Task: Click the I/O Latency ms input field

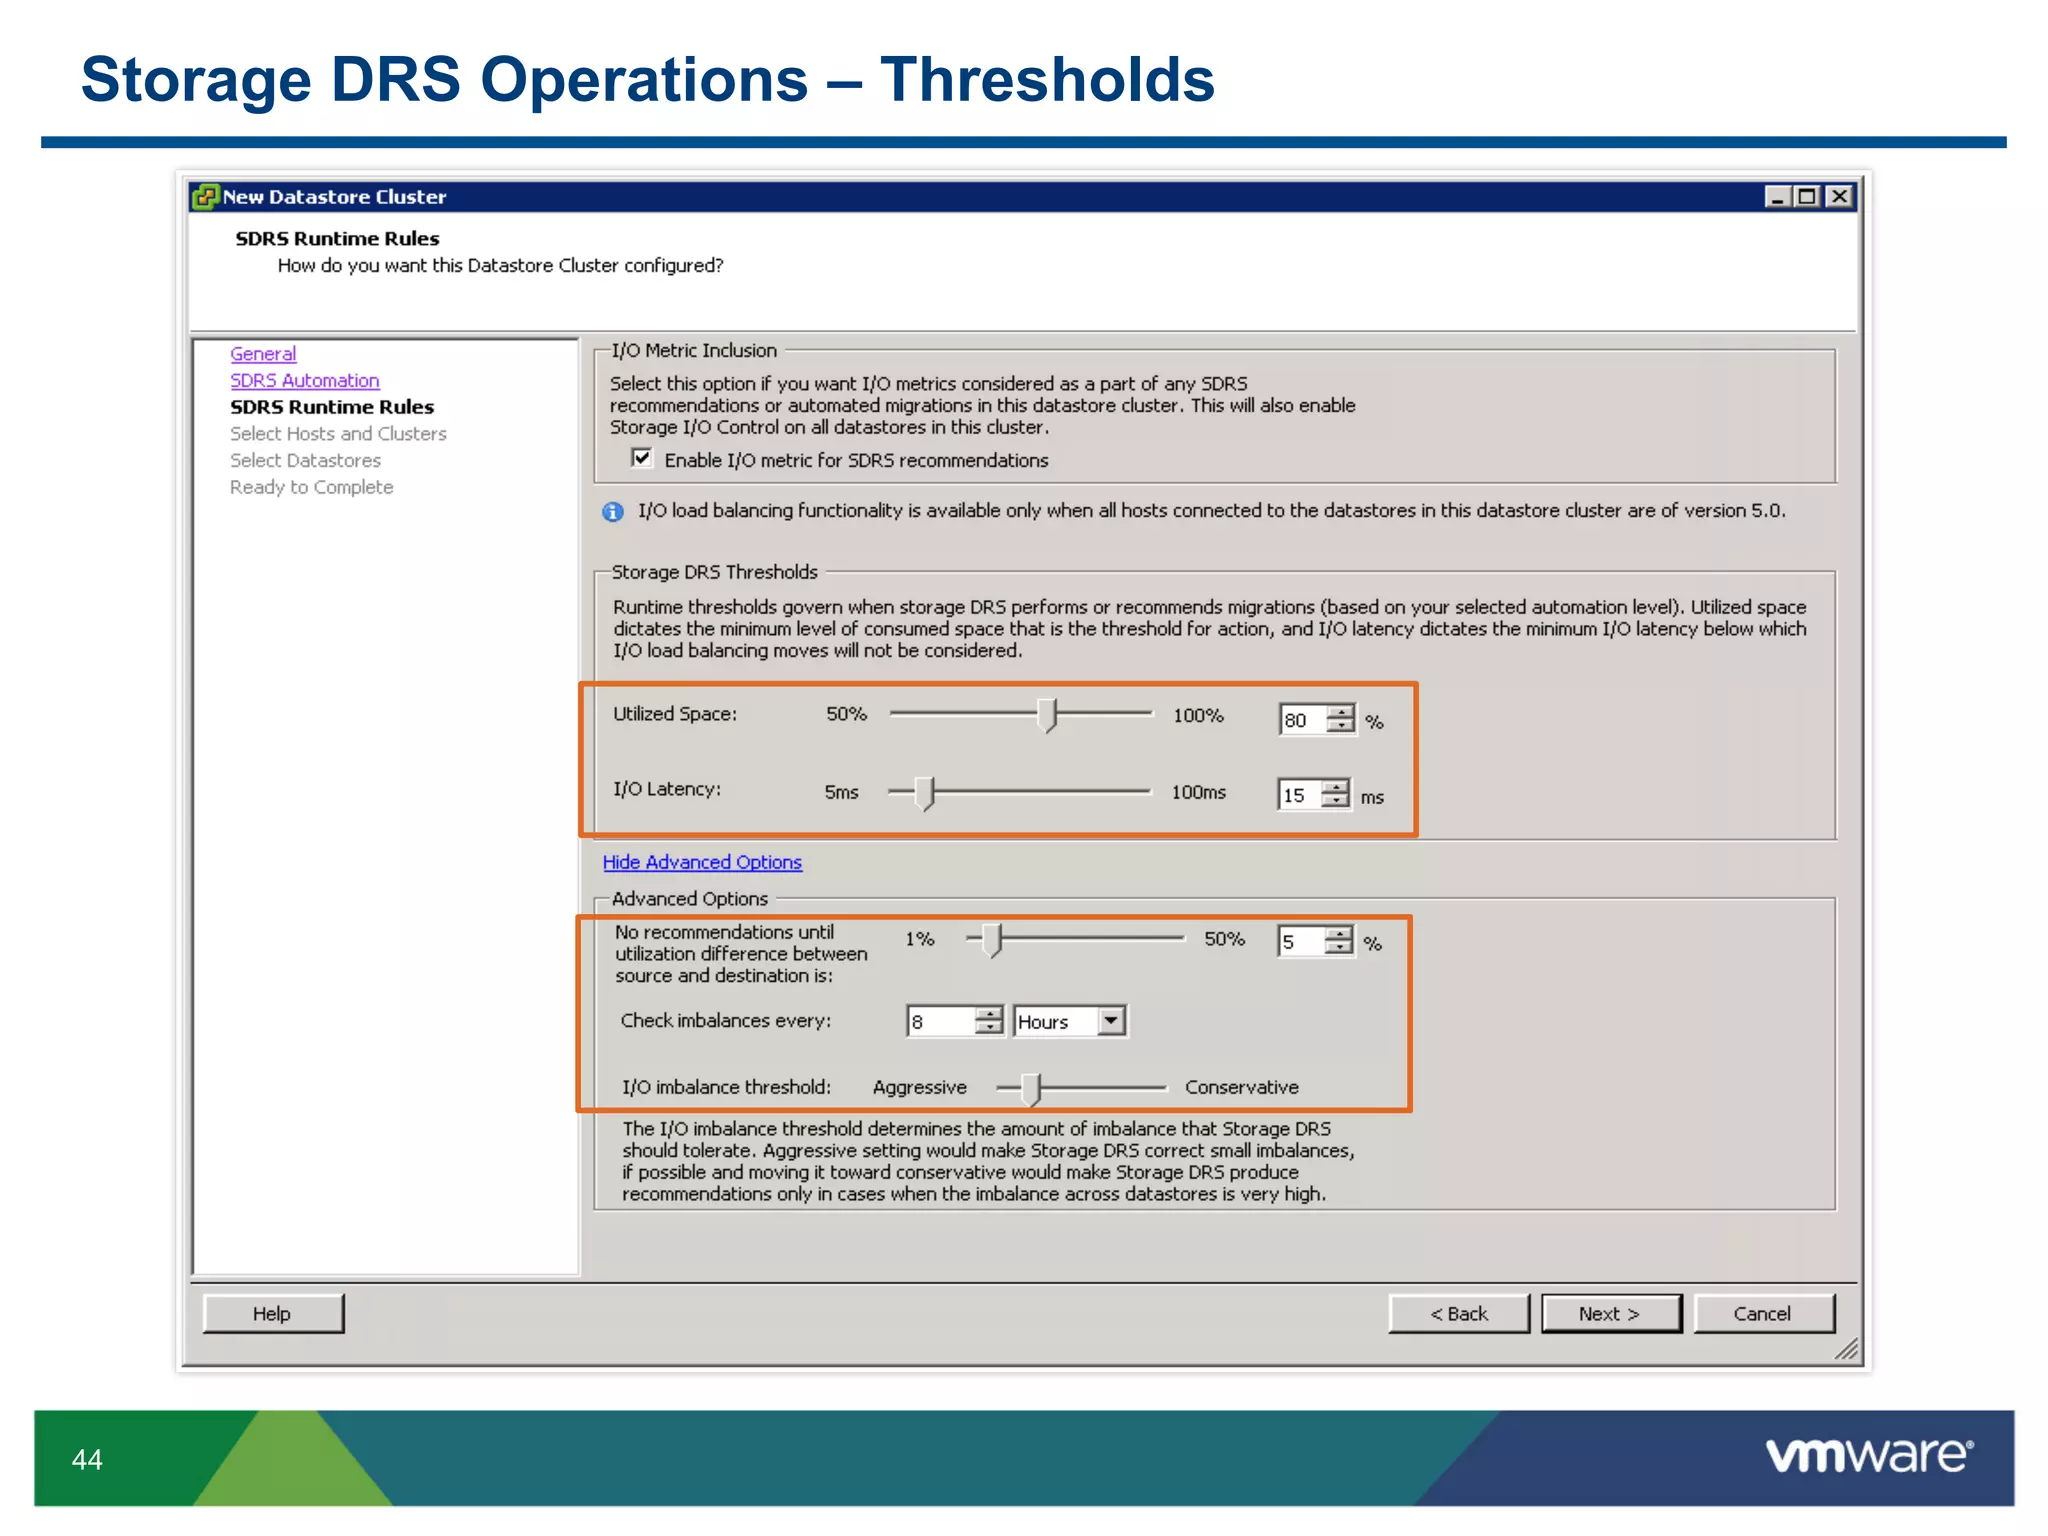Action: click(1300, 795)
